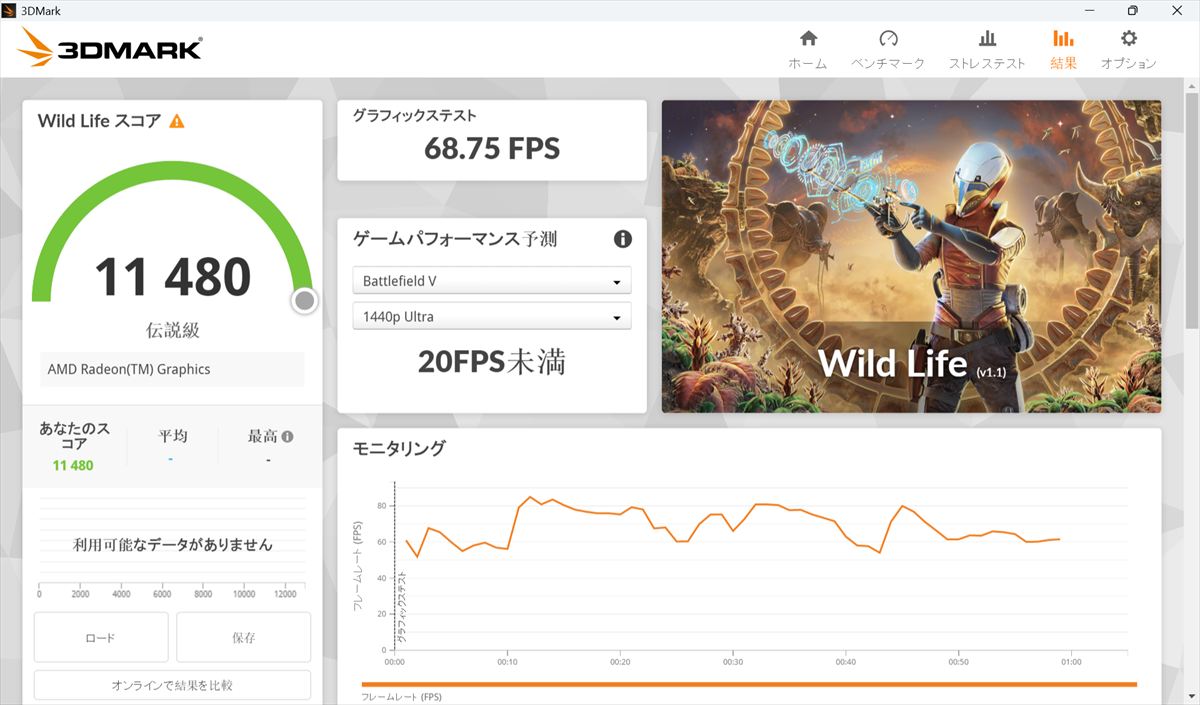The image size is (1200, 705).
Task: Click the 伝説級 rating label
Action: pyautogui.click(x=173, y=330)
